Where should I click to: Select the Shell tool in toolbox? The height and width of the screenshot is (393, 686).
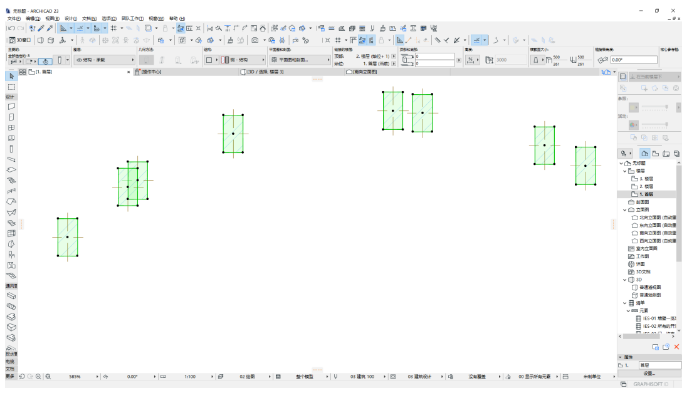[x=11, y=212]
